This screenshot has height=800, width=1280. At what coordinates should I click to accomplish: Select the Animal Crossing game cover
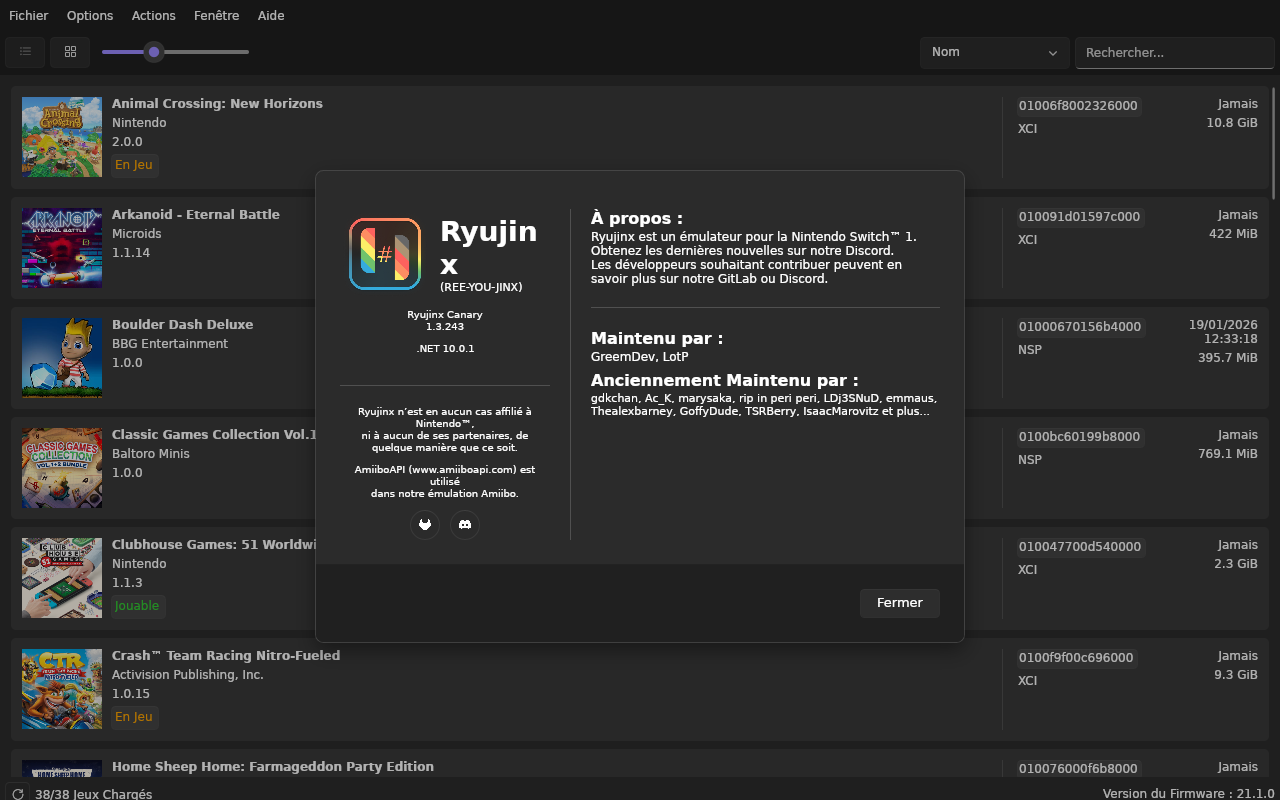[62, 137]
